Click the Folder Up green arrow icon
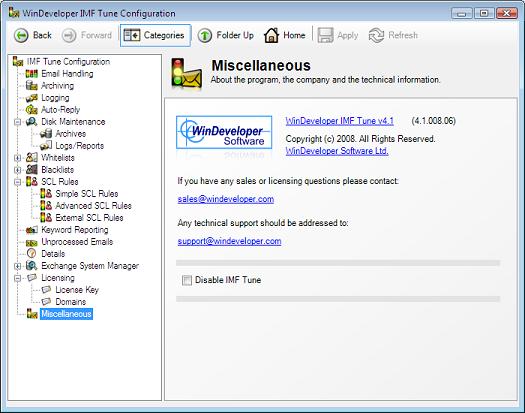Viewport: 525px width, 413px height. 205,35
